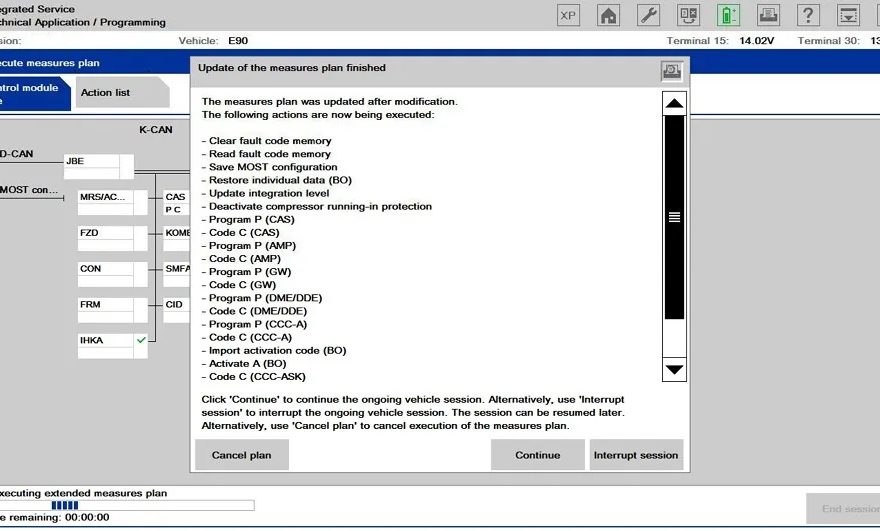Click 'Program P (CAS)' line

pyautogui.click(x=248, y=219)
